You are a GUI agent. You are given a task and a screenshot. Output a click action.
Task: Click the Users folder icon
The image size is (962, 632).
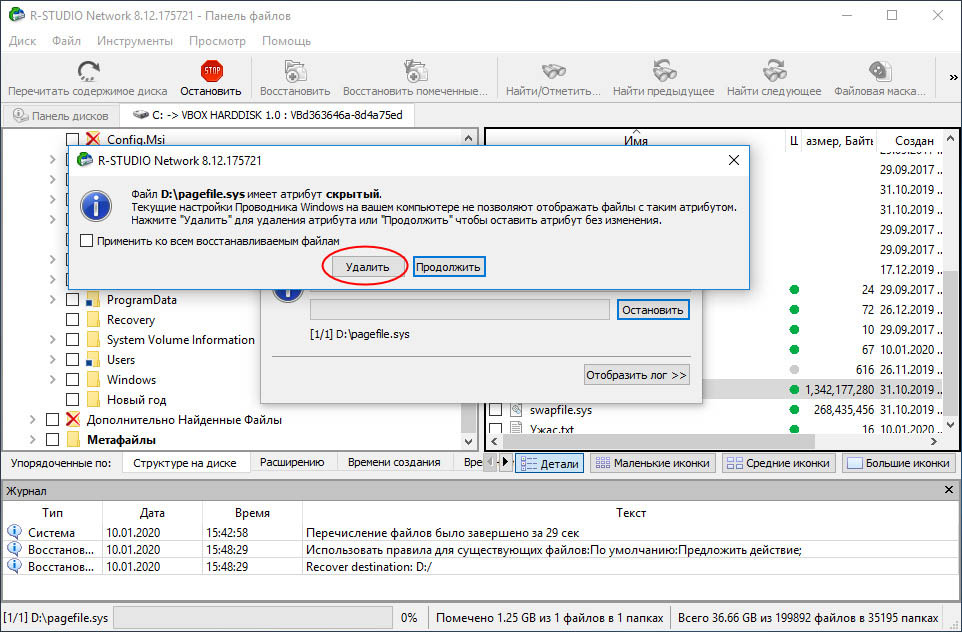[93, 360]
